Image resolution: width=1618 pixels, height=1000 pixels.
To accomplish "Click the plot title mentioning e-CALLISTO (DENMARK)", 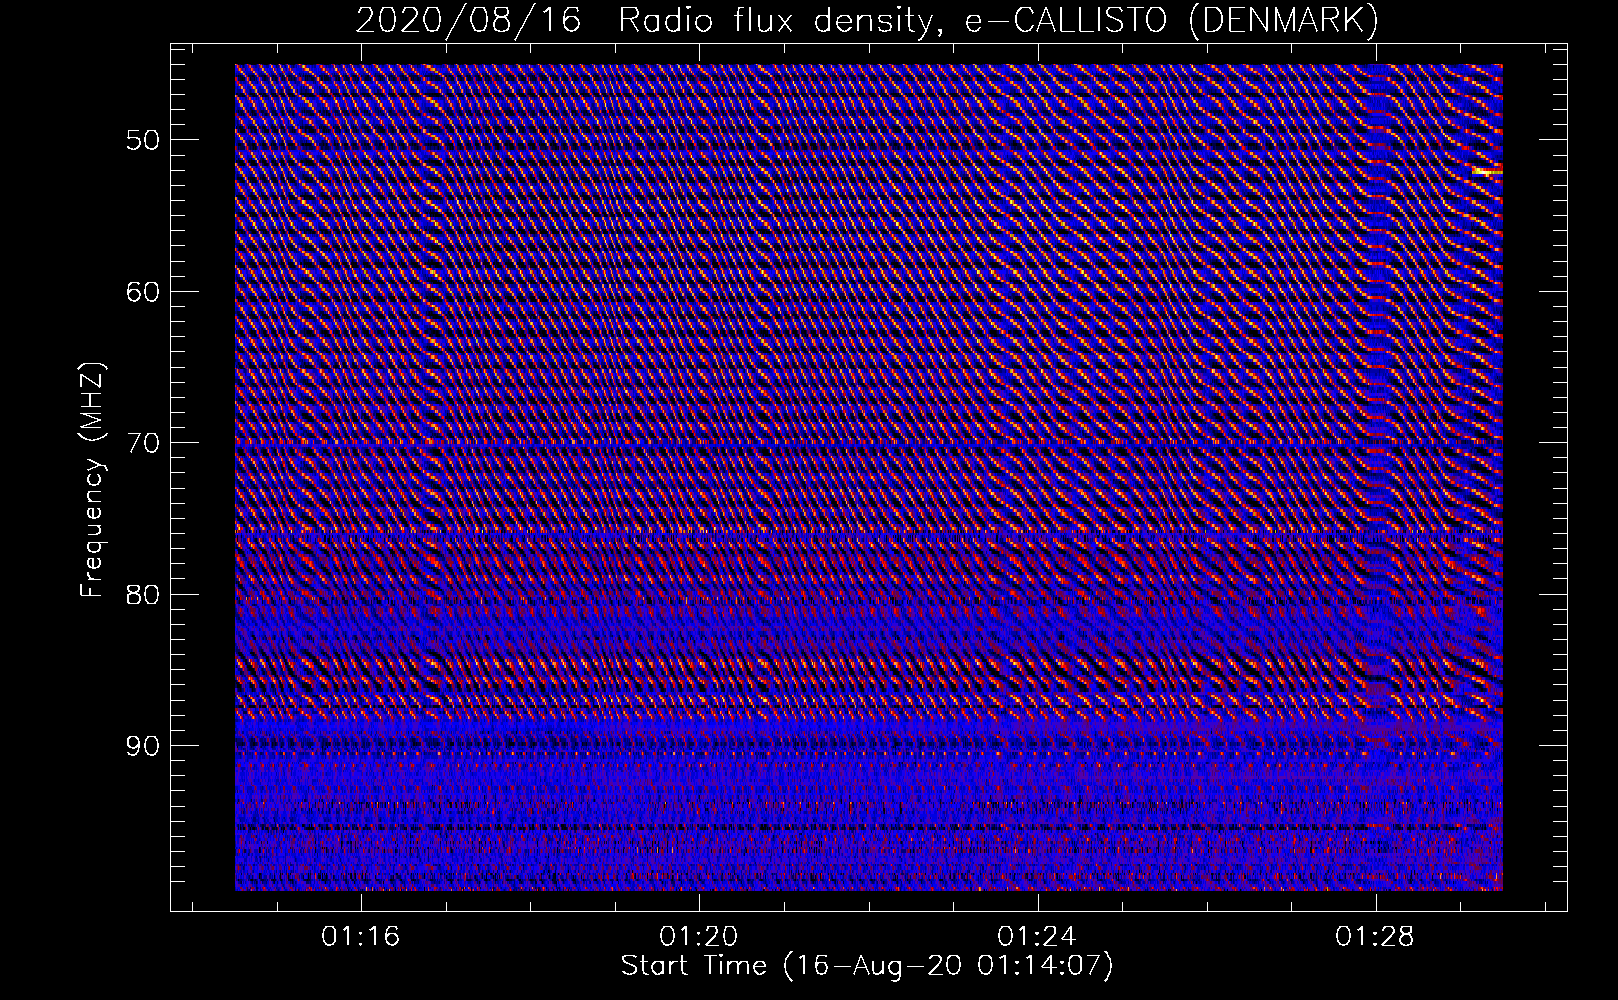I will click(x=867, y=20).
